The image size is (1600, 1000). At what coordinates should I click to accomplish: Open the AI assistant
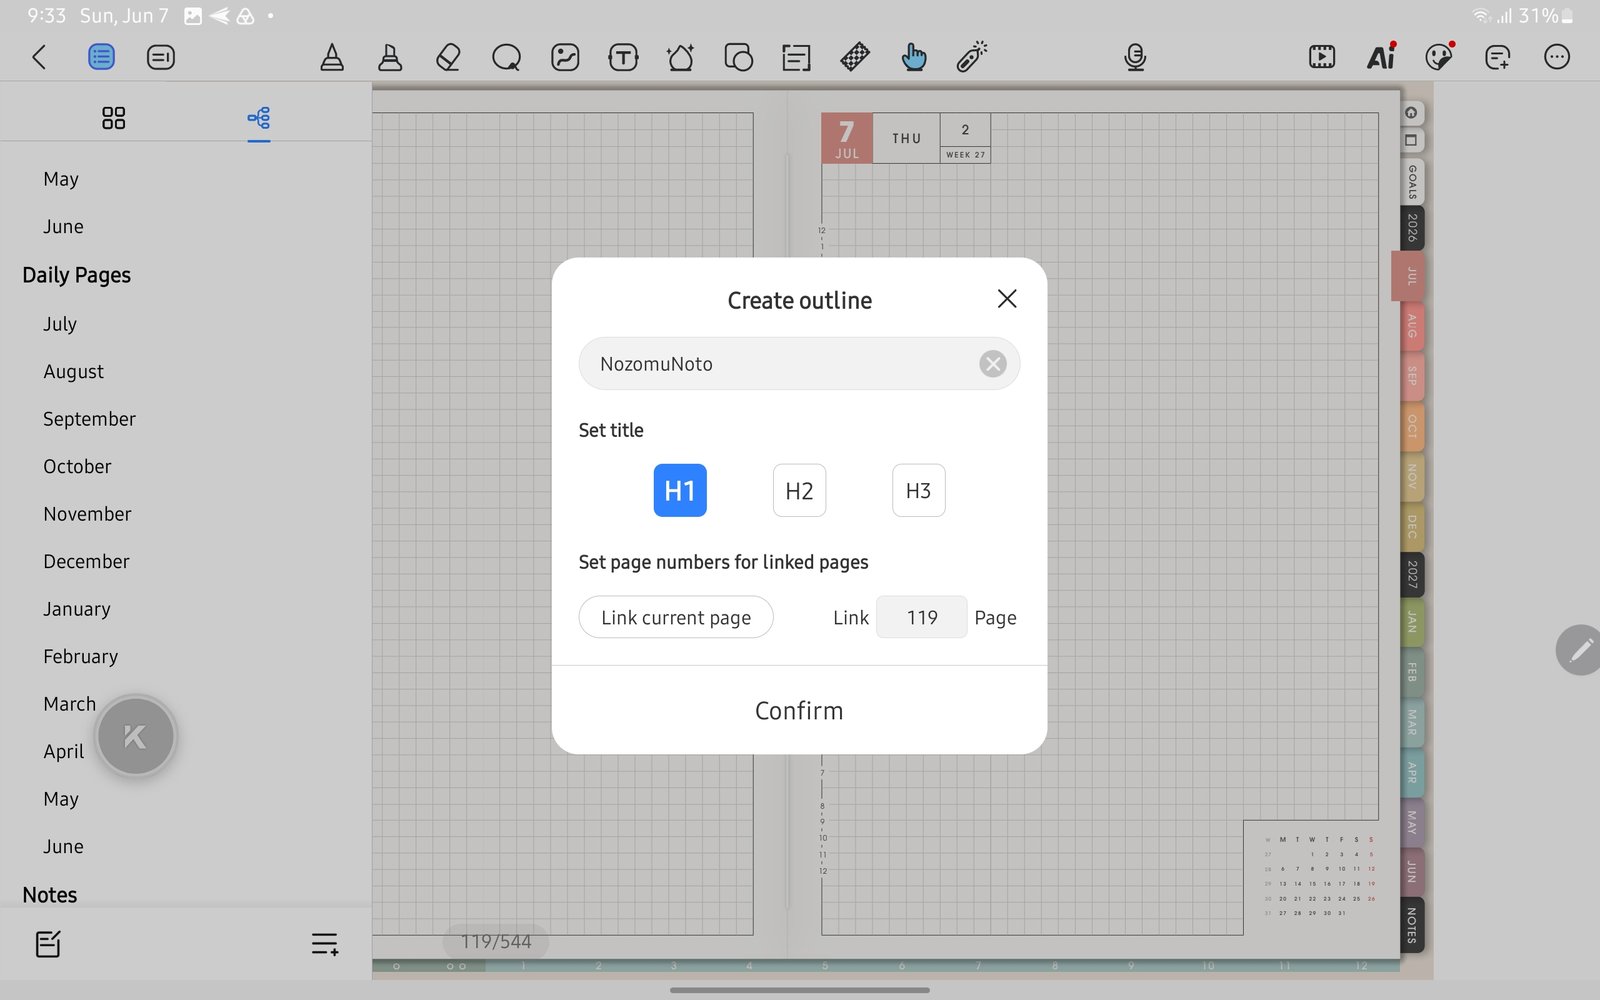click(x=1381, y=57)
